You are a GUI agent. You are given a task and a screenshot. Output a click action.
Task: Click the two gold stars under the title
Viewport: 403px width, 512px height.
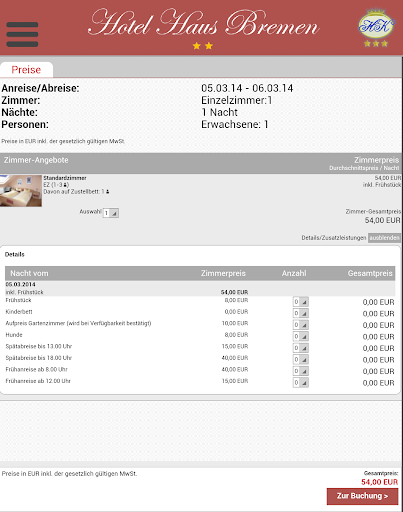(203, 46)
